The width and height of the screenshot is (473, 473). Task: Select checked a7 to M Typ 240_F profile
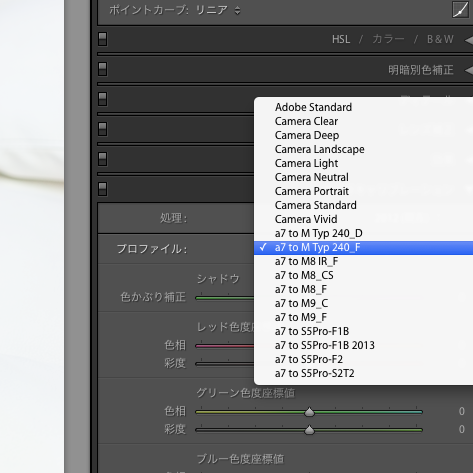[x=363, y=247]
